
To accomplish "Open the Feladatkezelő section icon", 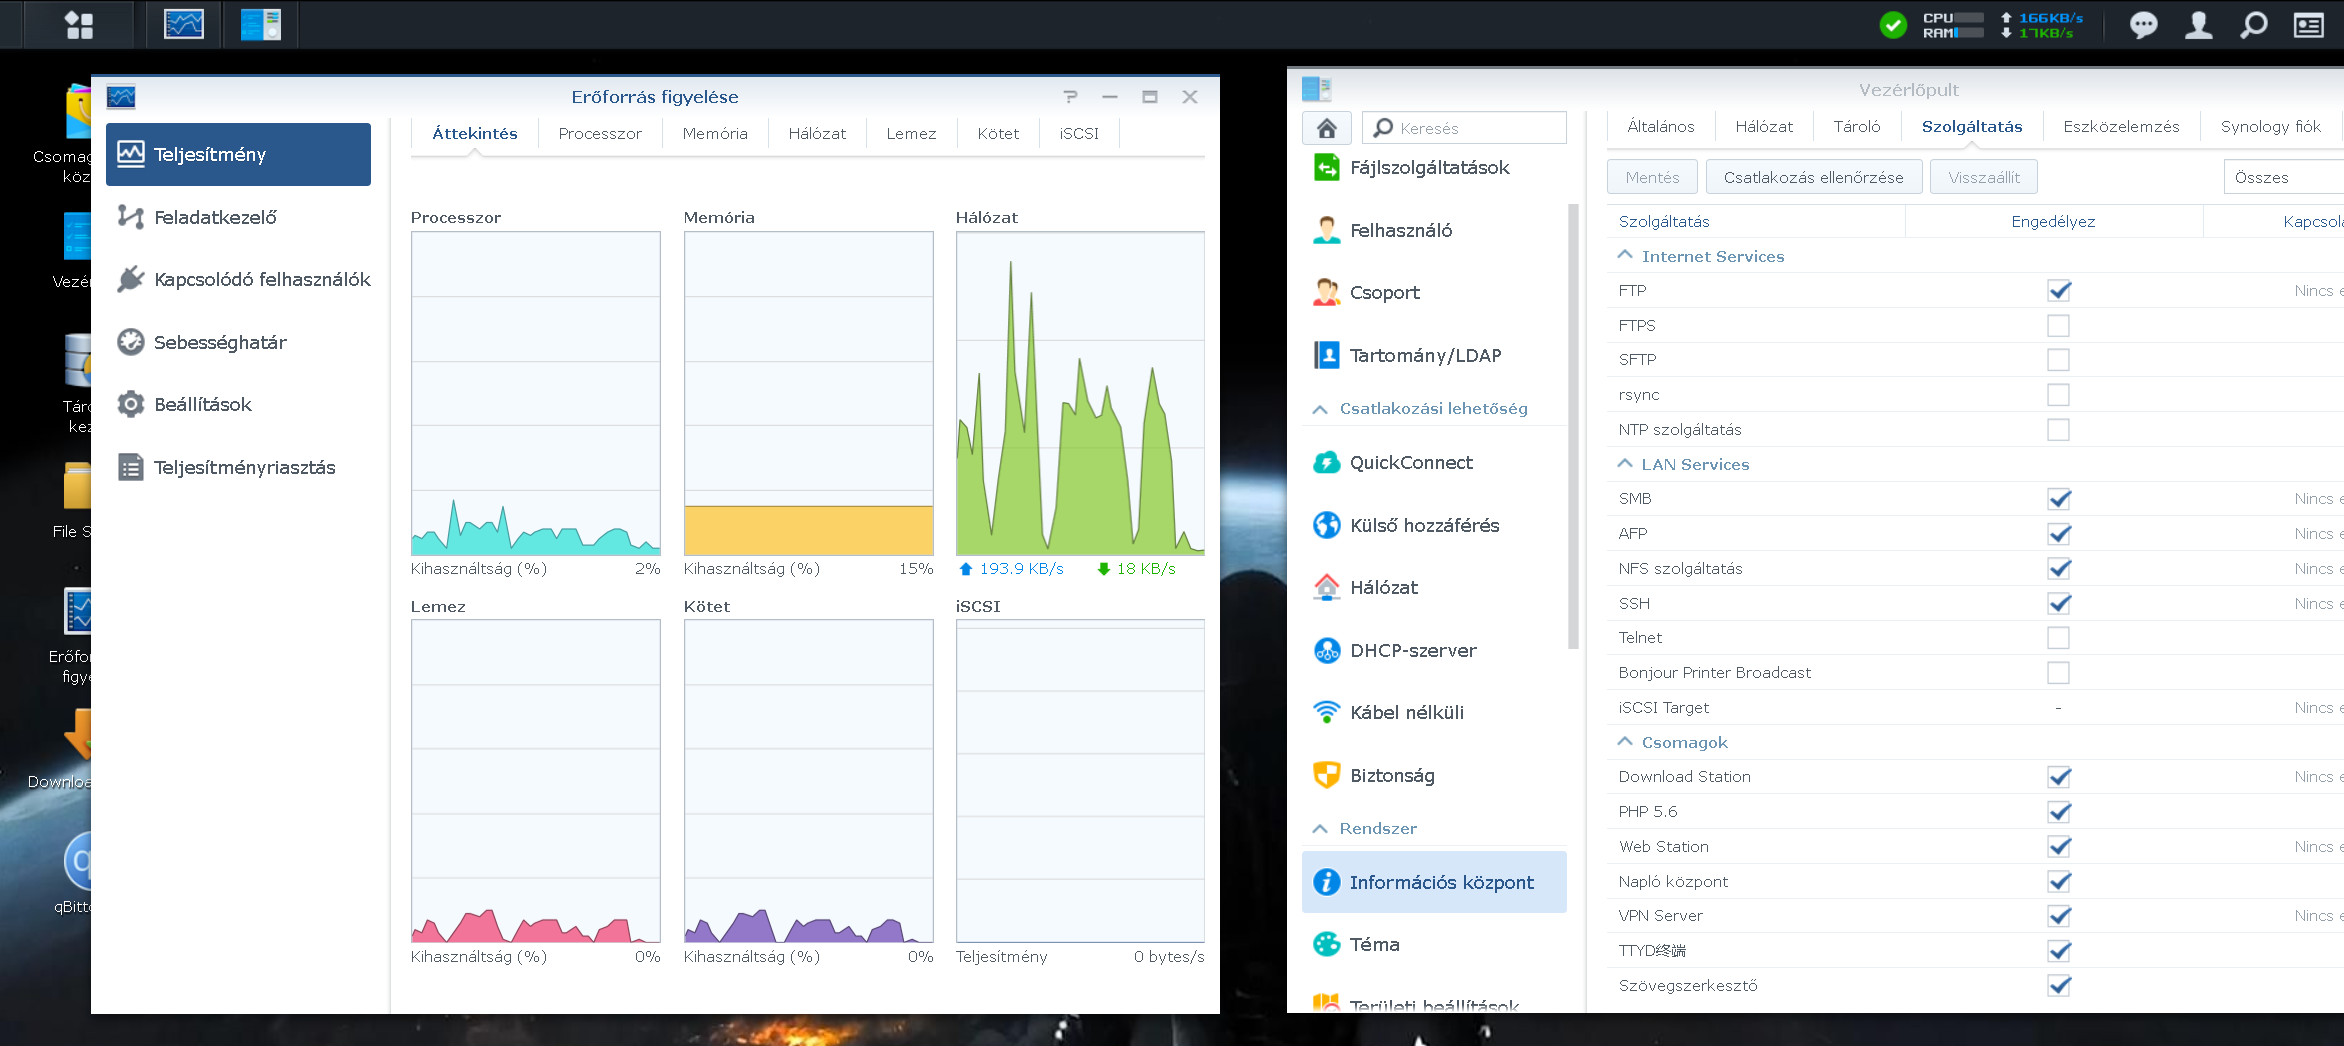I will 130,217.
